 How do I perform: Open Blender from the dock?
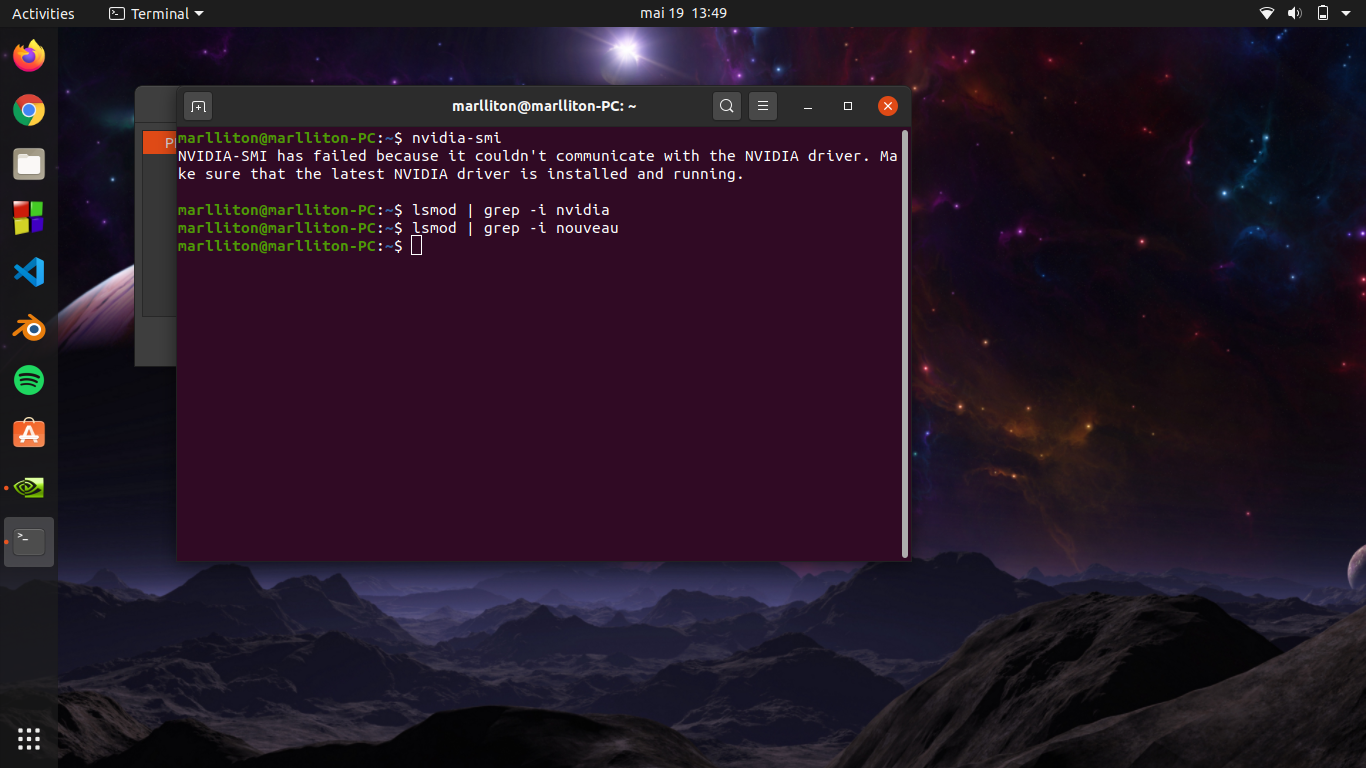(x=29, y=326)
